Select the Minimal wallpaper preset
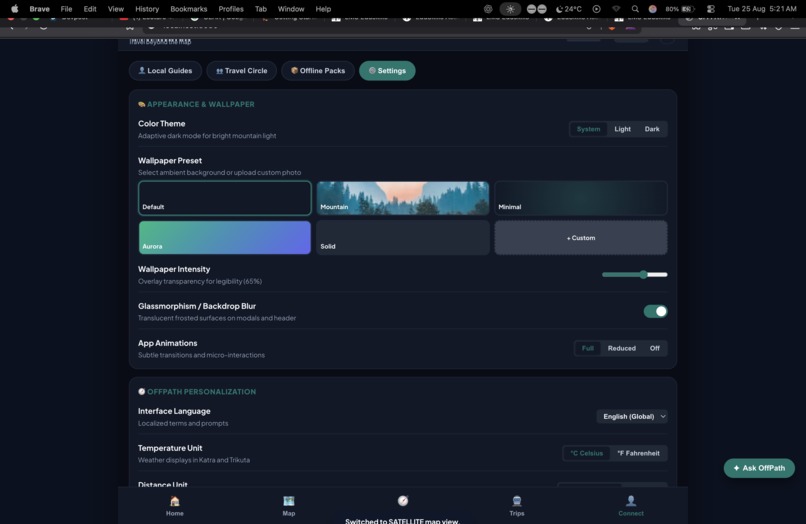 click(581, 198)
